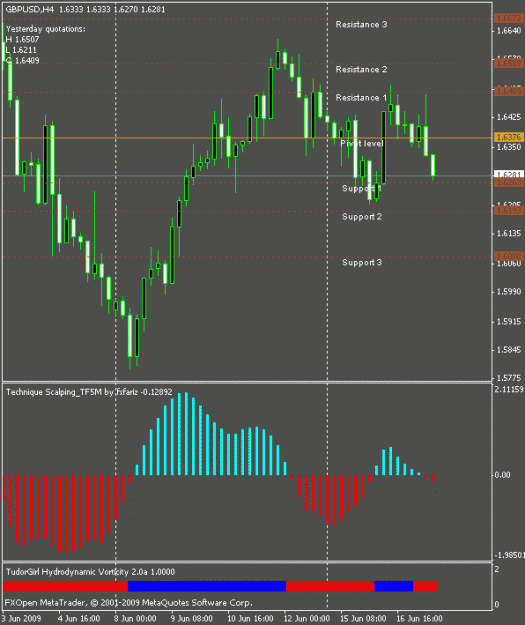Click the 1.6640 price axis value

pyautogui.click(x=509, y=31)
